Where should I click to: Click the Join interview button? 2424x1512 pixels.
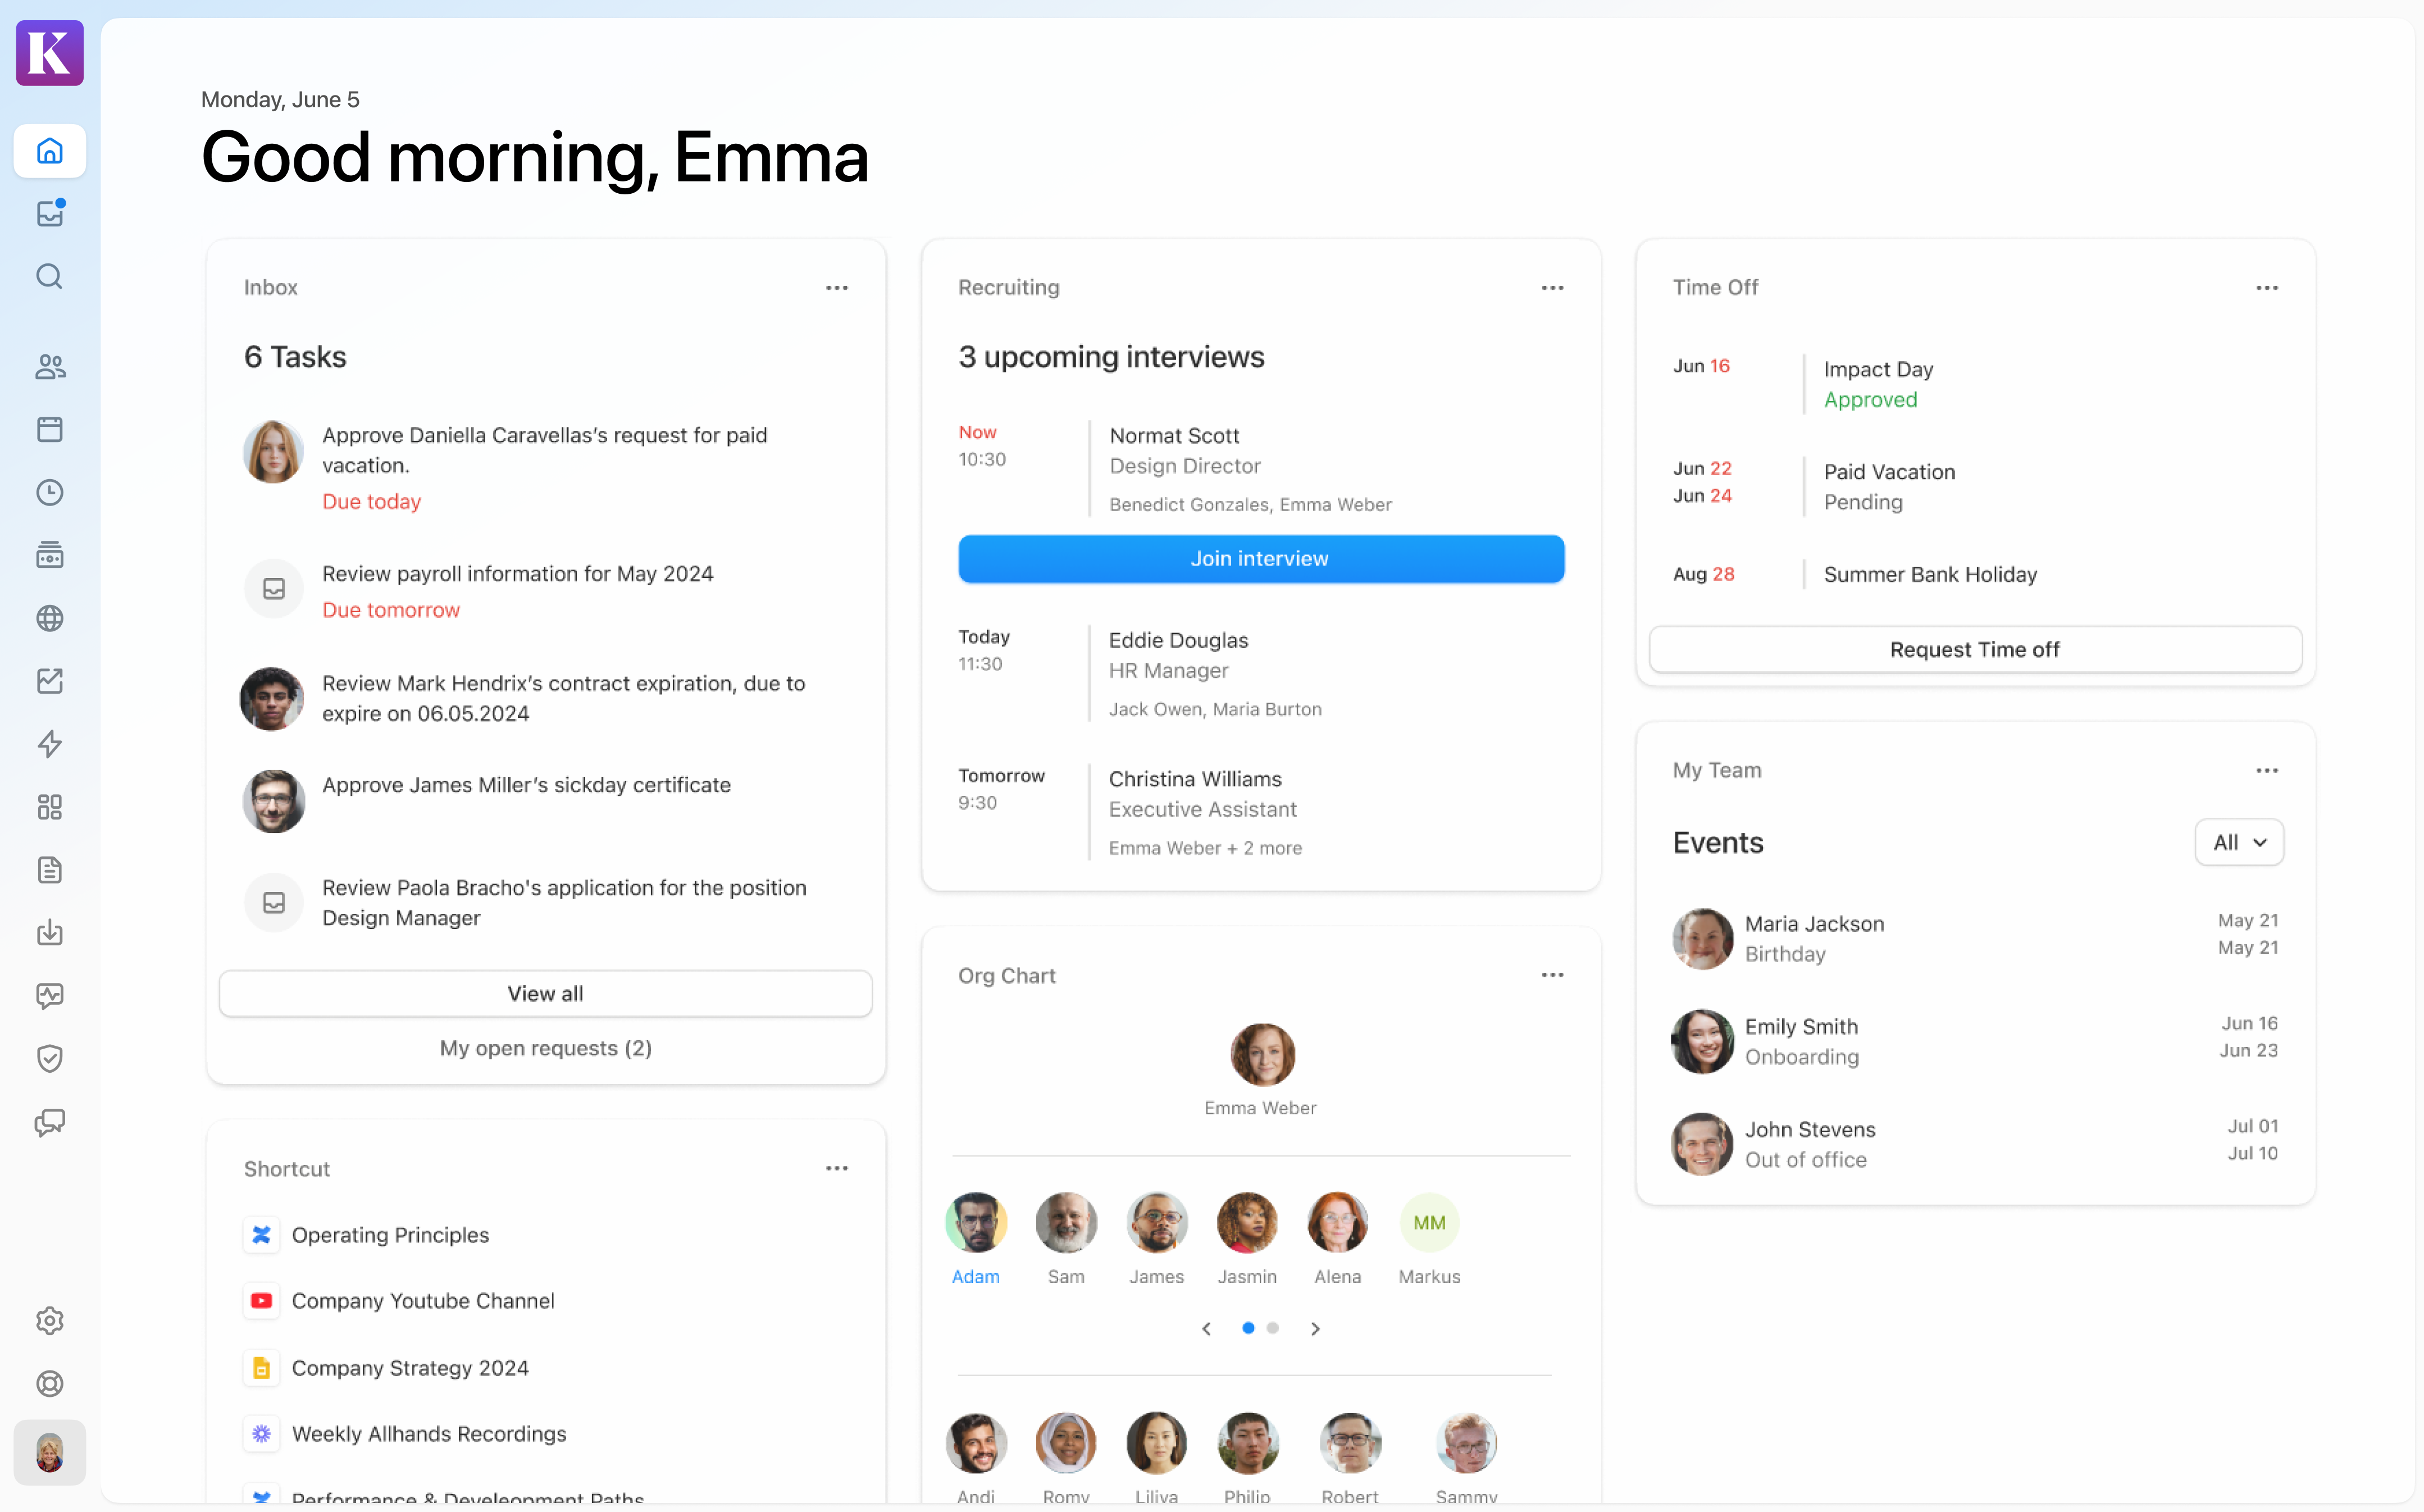[1261, 559]
